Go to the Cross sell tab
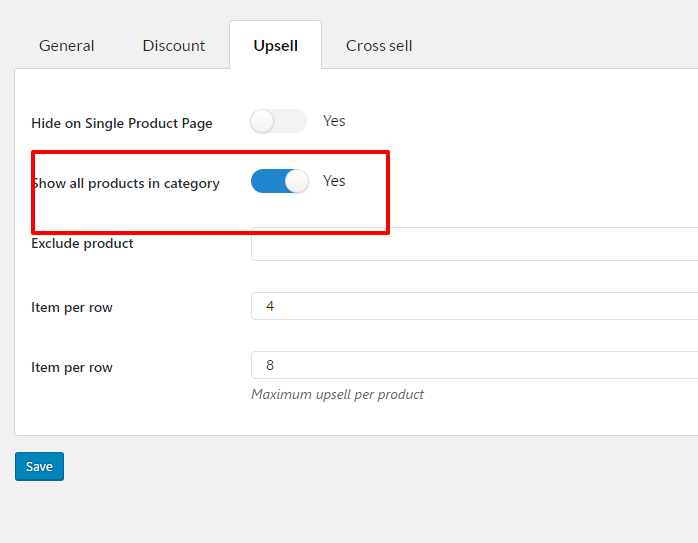The image size is (698, 543). 379,45
